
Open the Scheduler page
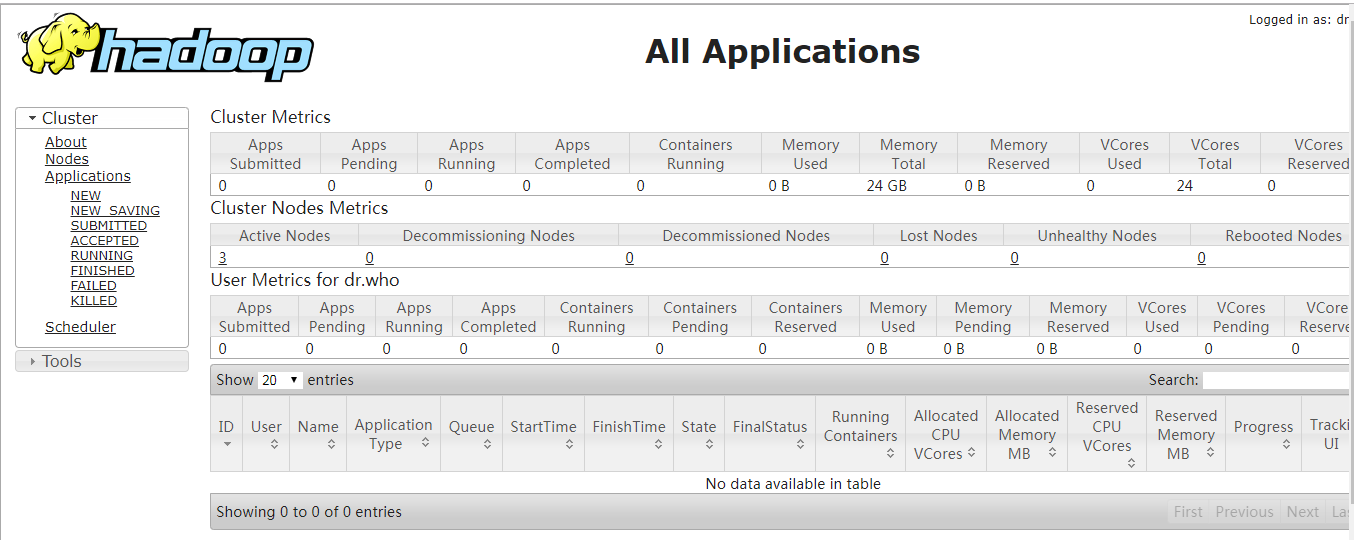(80, 327)
